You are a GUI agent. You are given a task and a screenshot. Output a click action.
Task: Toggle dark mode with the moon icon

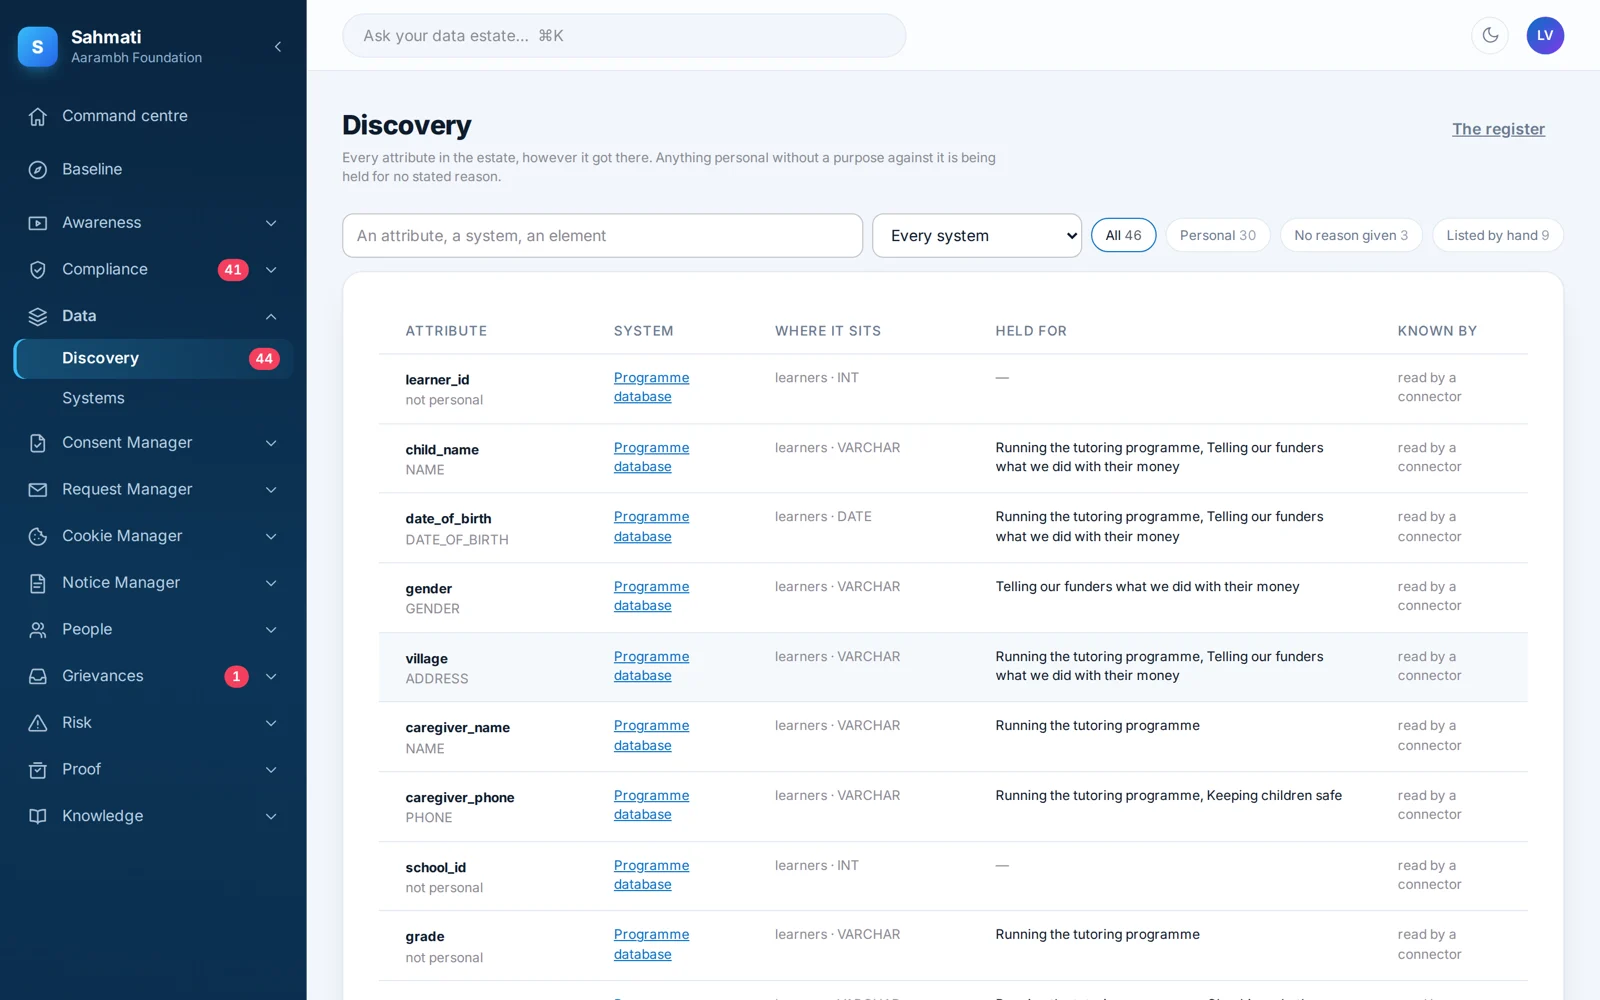click(x=1490, y=35)
